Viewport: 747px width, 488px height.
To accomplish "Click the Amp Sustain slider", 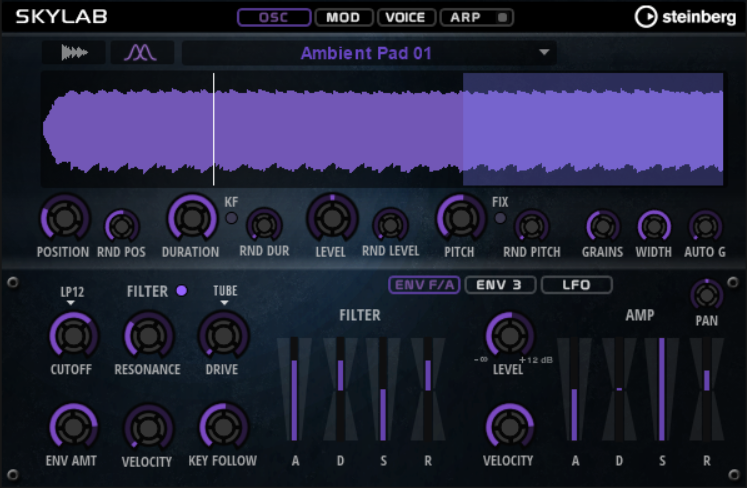I will point(662,389).
